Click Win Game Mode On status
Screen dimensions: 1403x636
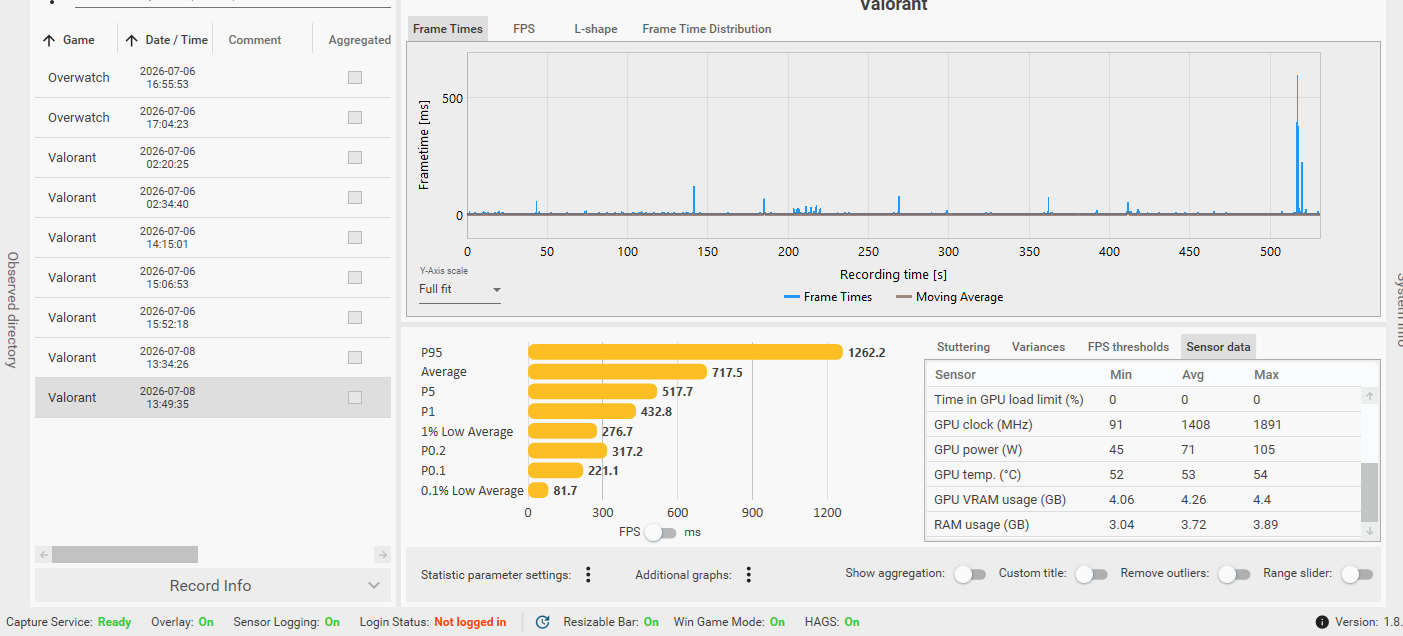(x=729, y=622)
